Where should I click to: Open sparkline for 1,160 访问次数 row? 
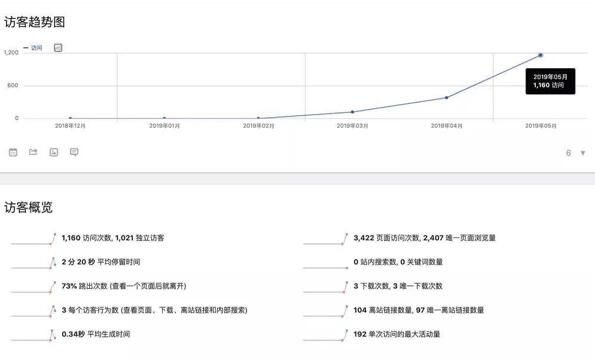coord(33,239)
